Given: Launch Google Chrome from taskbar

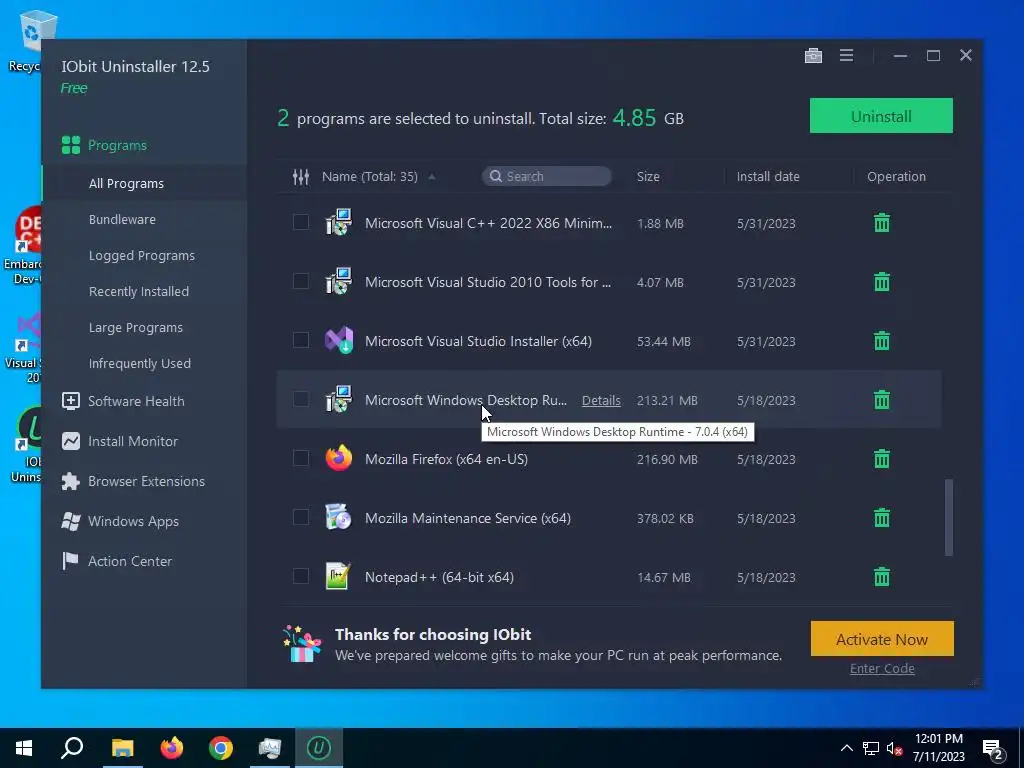Looking at the screenshot, I should (x=221, y=748).
